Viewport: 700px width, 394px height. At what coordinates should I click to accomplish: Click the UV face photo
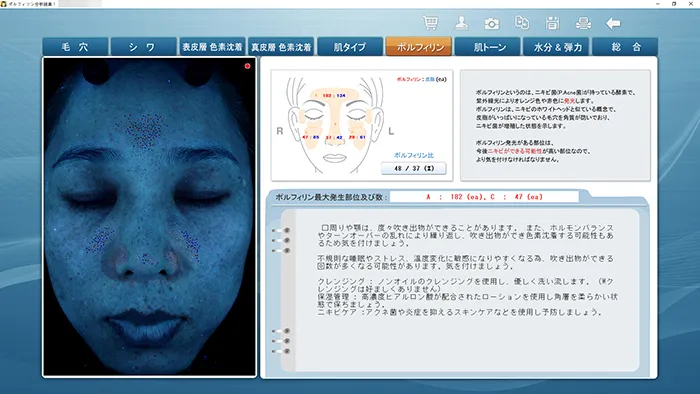[150, 217]
